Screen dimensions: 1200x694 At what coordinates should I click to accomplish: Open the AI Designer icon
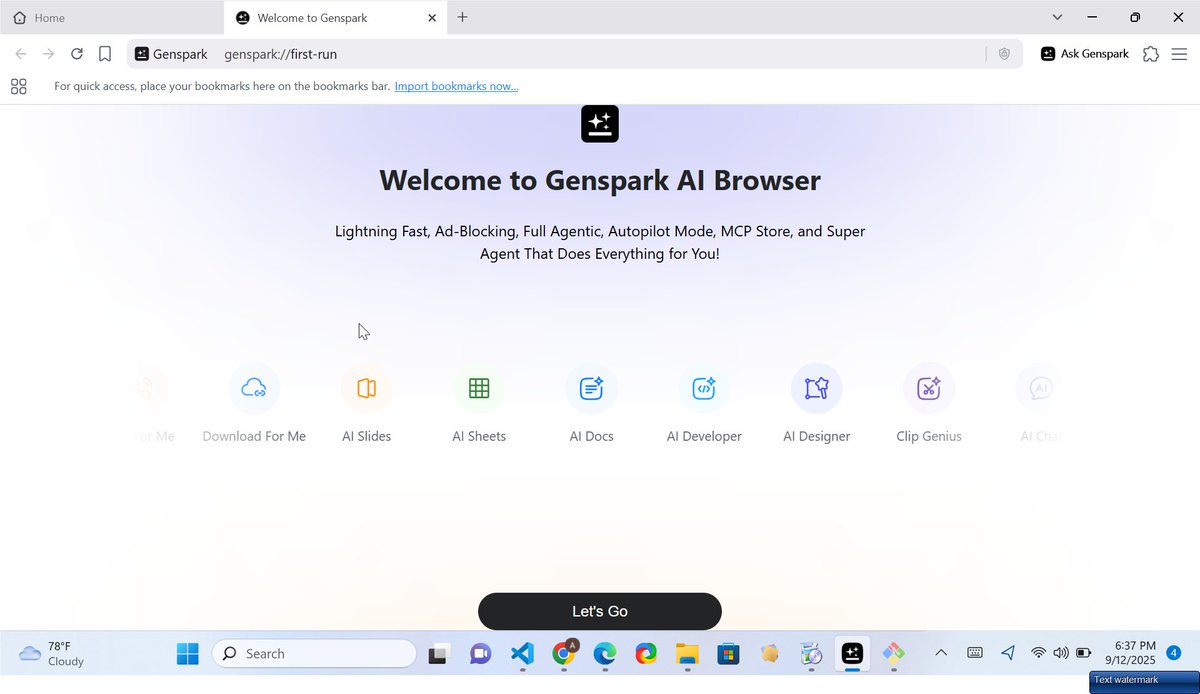(817, 388)
